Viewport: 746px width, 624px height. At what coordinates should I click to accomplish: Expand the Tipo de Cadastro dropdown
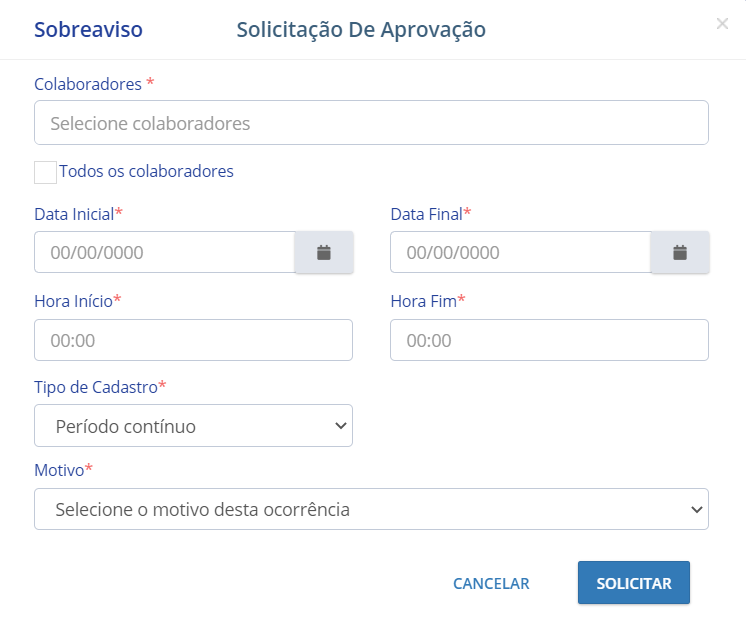193,426
